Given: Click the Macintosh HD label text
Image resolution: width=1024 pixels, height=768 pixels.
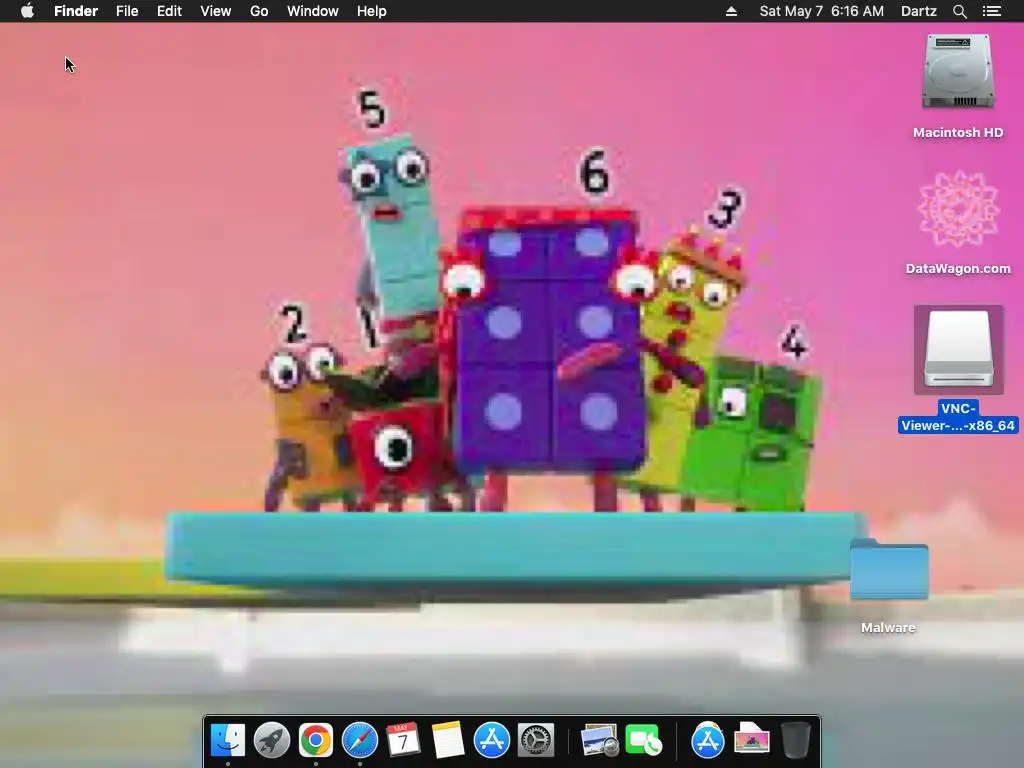Looking at the screenshot, I should pyautogui.click(x=958, y=133).
